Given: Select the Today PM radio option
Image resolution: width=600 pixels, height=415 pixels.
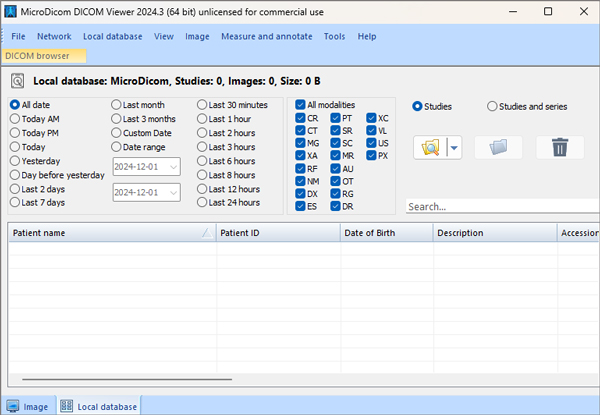Looking at the screenshot, I should [15, 133].
